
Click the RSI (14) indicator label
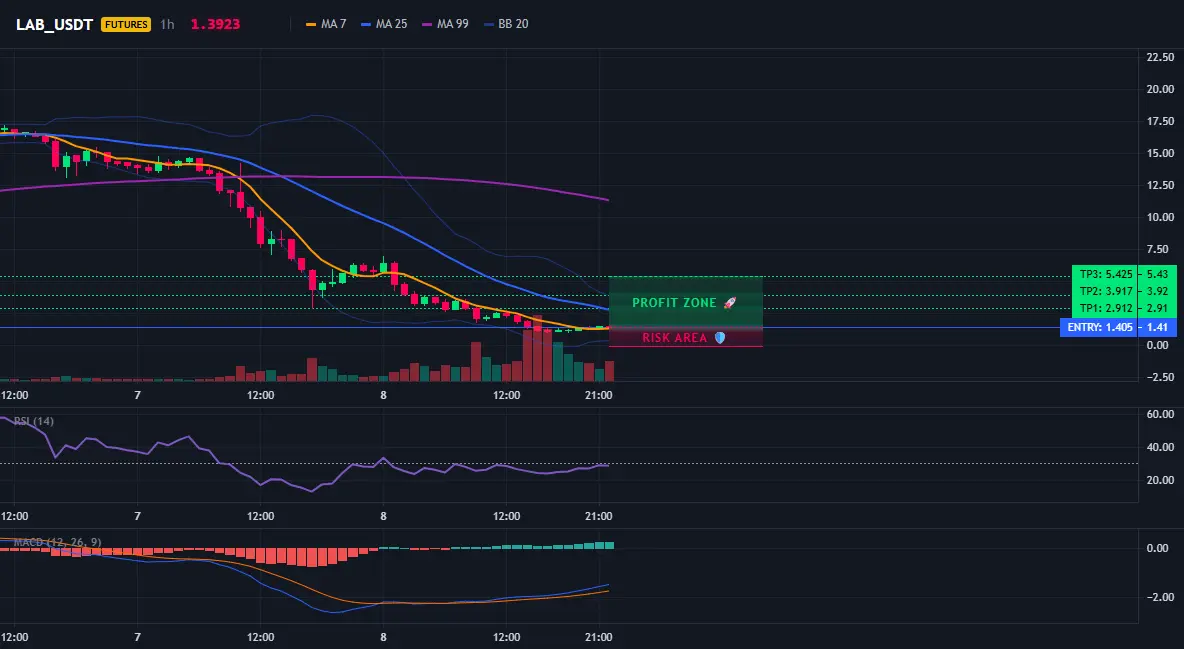click(x=34, y=421)
